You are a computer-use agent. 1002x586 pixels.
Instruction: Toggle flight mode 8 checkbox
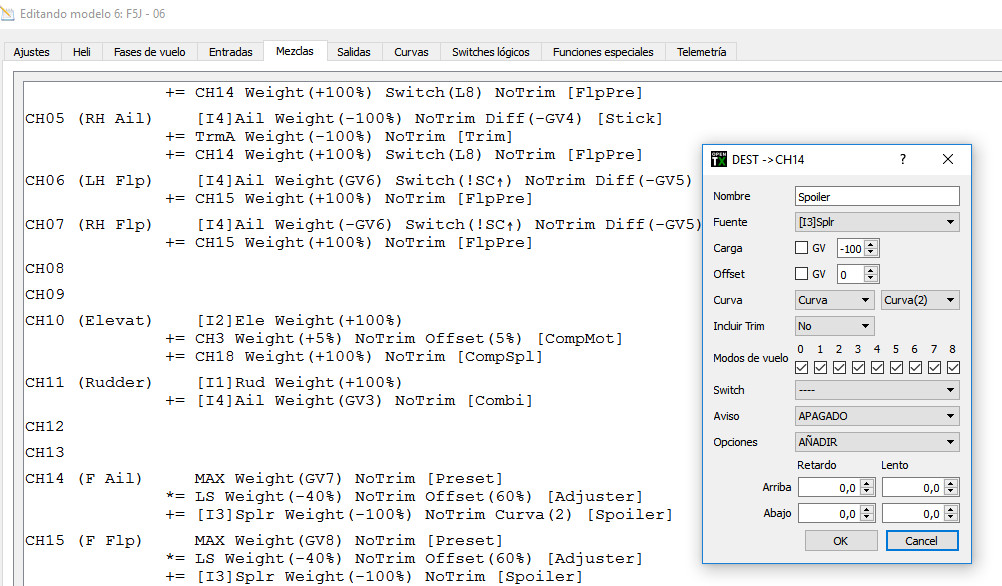click(953, 368)
